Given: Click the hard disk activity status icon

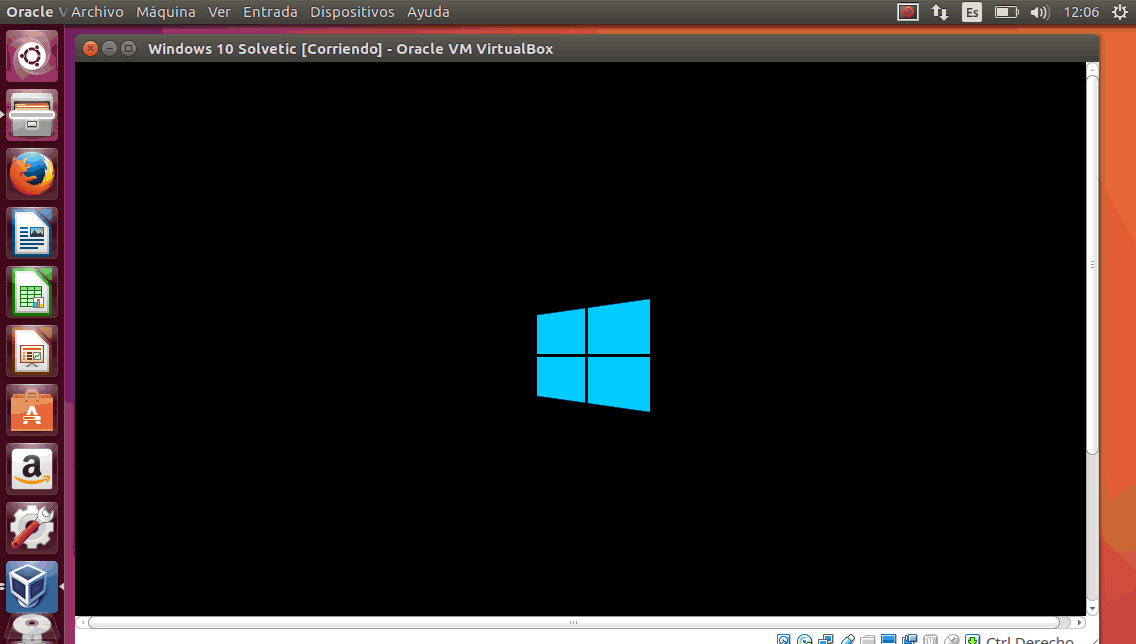Looking at the screenshot, I should (783, 640).
